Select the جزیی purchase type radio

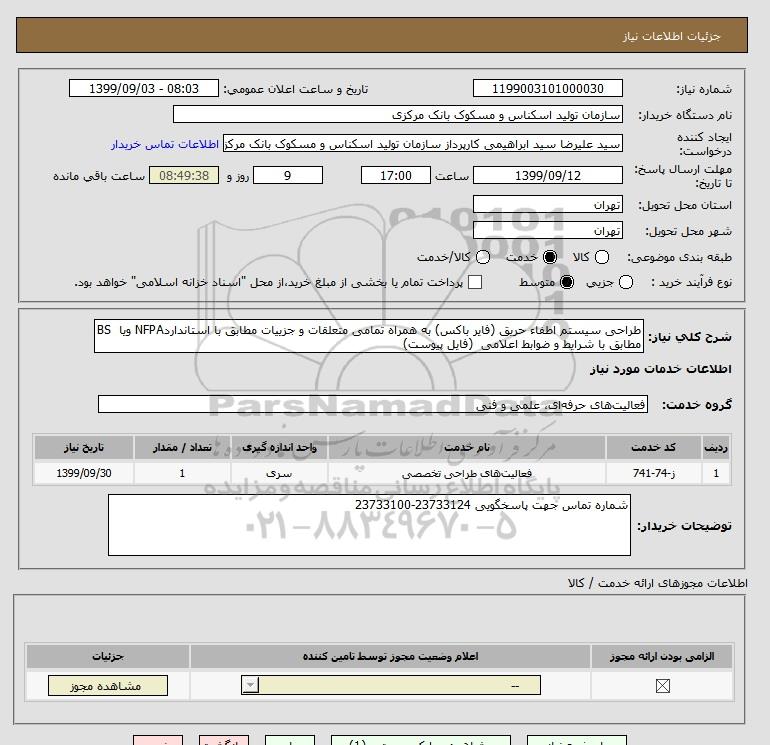(x=626, y=282)
